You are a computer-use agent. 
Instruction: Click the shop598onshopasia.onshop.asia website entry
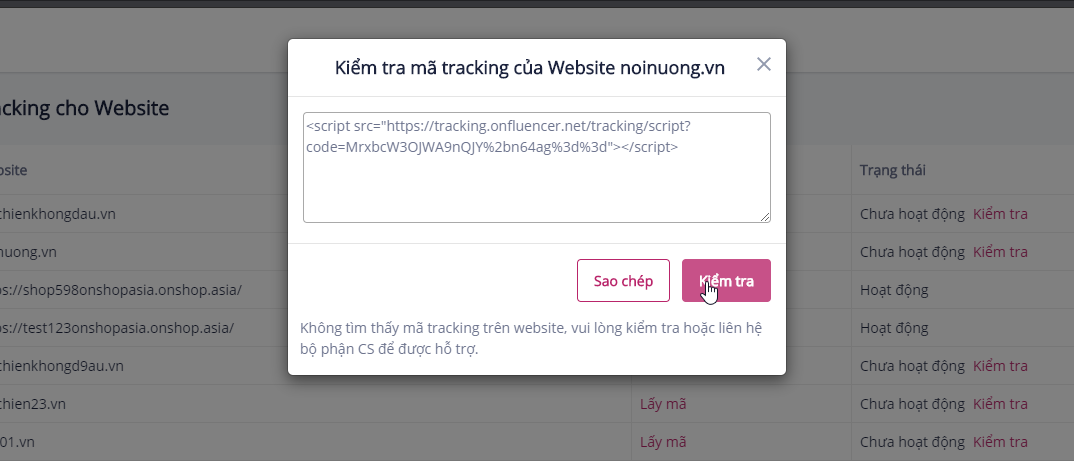coord(121,290)
